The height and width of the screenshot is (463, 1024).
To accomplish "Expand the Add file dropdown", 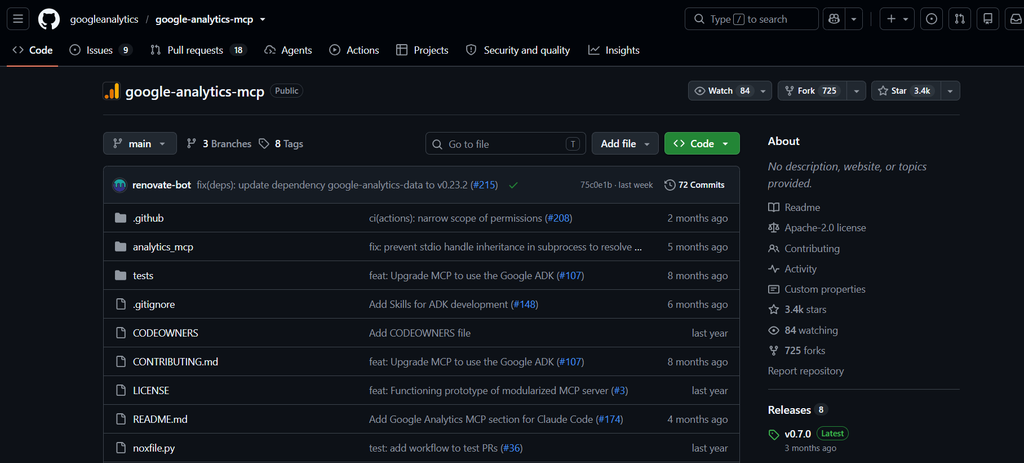I will point(625,144).
